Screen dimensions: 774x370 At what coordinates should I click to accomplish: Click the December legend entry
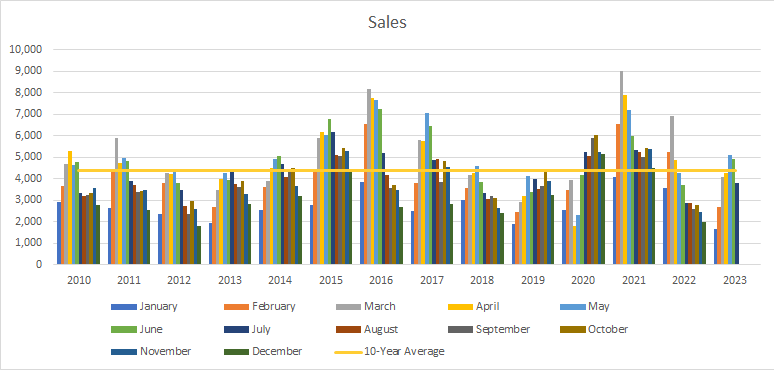pos(263,351)
